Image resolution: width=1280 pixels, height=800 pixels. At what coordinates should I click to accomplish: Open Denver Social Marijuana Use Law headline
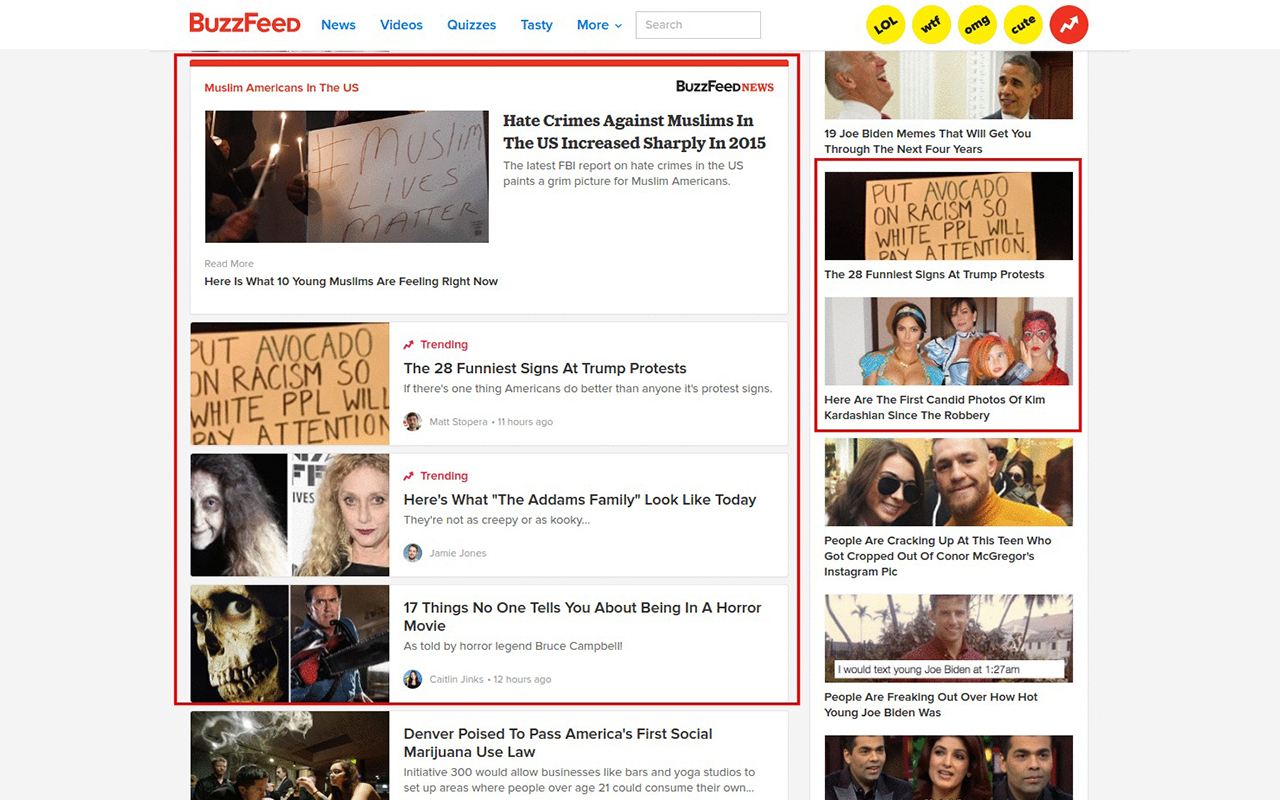click(x=558, y=743)
